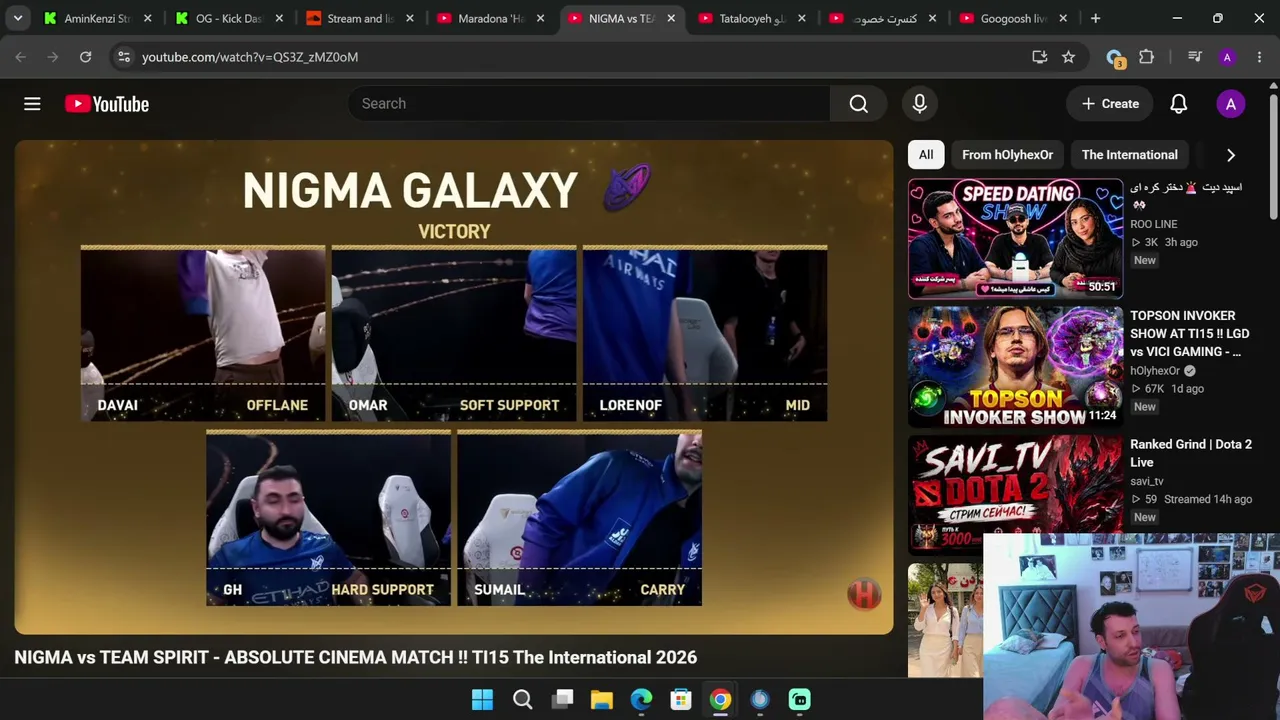Viewport: 1280px width, 720px height.
Task: Switch to Chrome on the taskbar
Action: [720, 700]
